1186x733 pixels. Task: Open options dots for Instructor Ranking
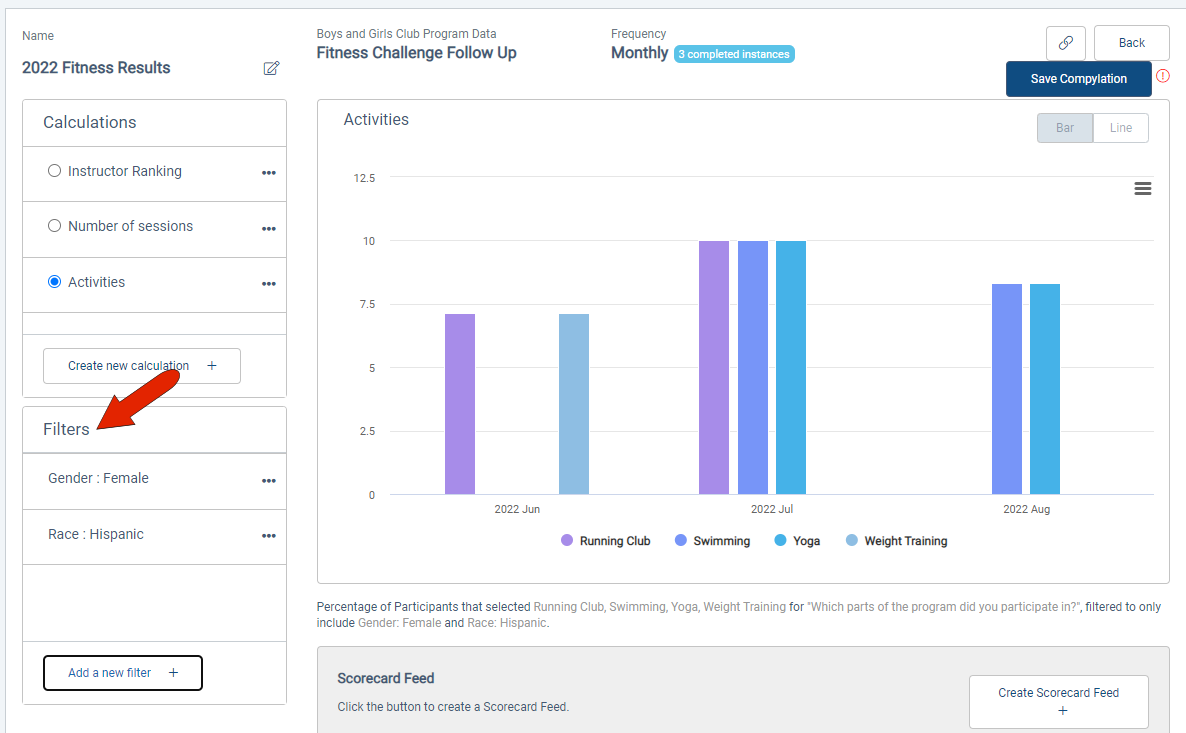pos(269,173)
